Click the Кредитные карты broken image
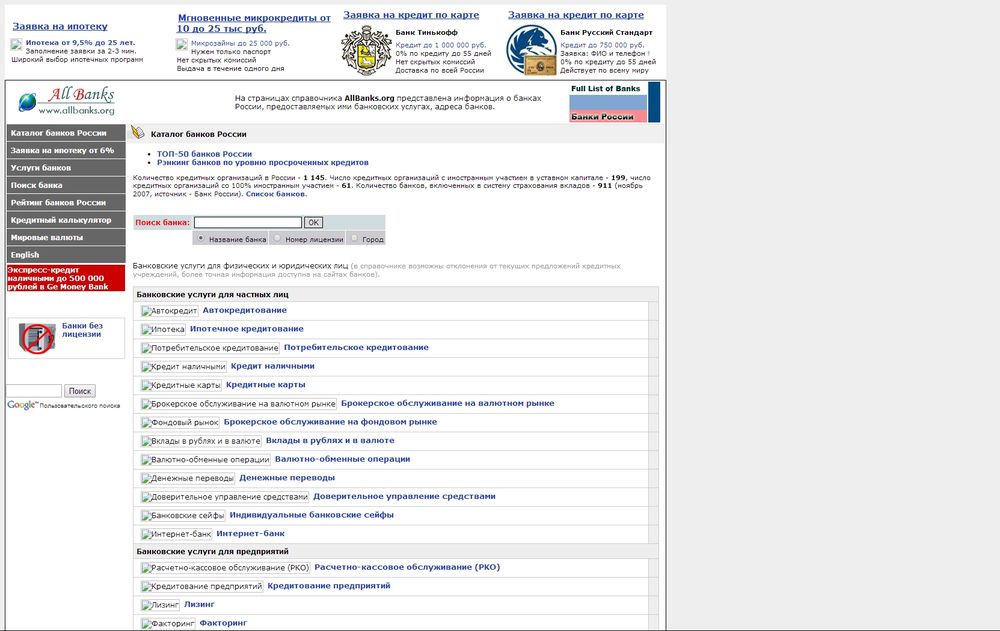This screenshot has height=631, width=1000. [x=181, y=385]
